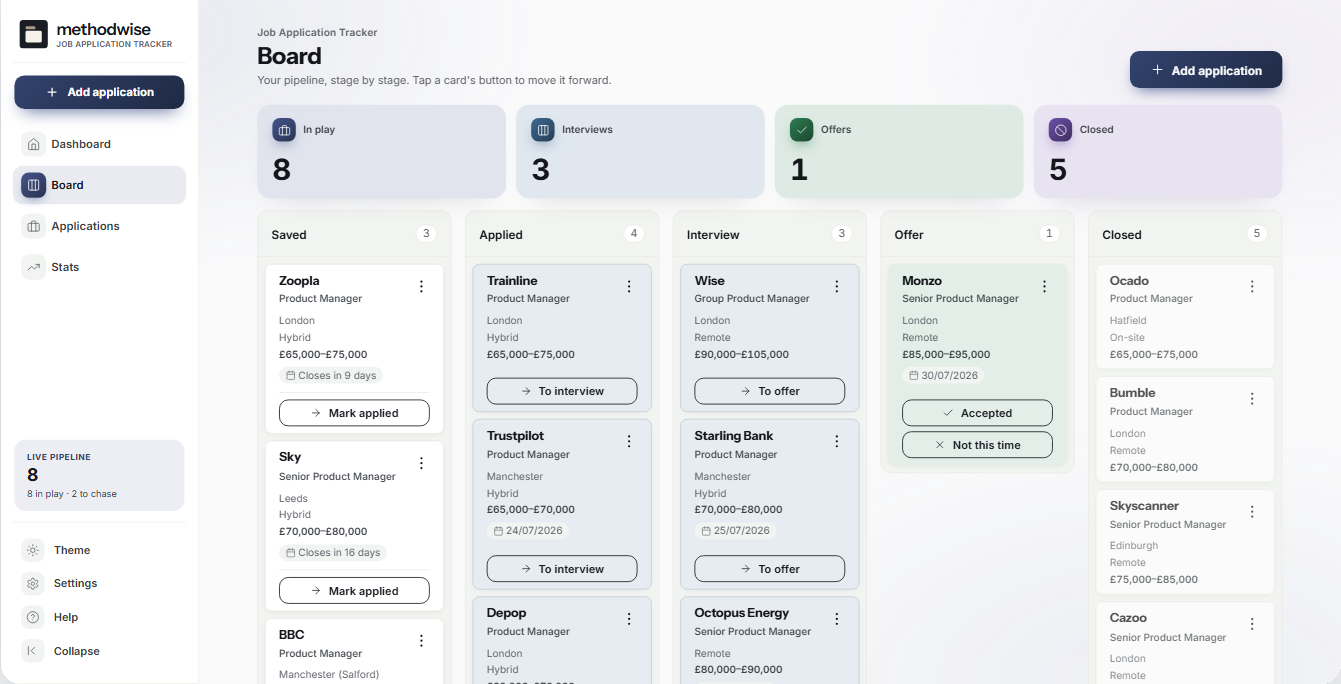This screenshot has height=684, width=1341.
Task: Open Settings from sidebar
Action: pyautogui.click(x=99, y=583)
